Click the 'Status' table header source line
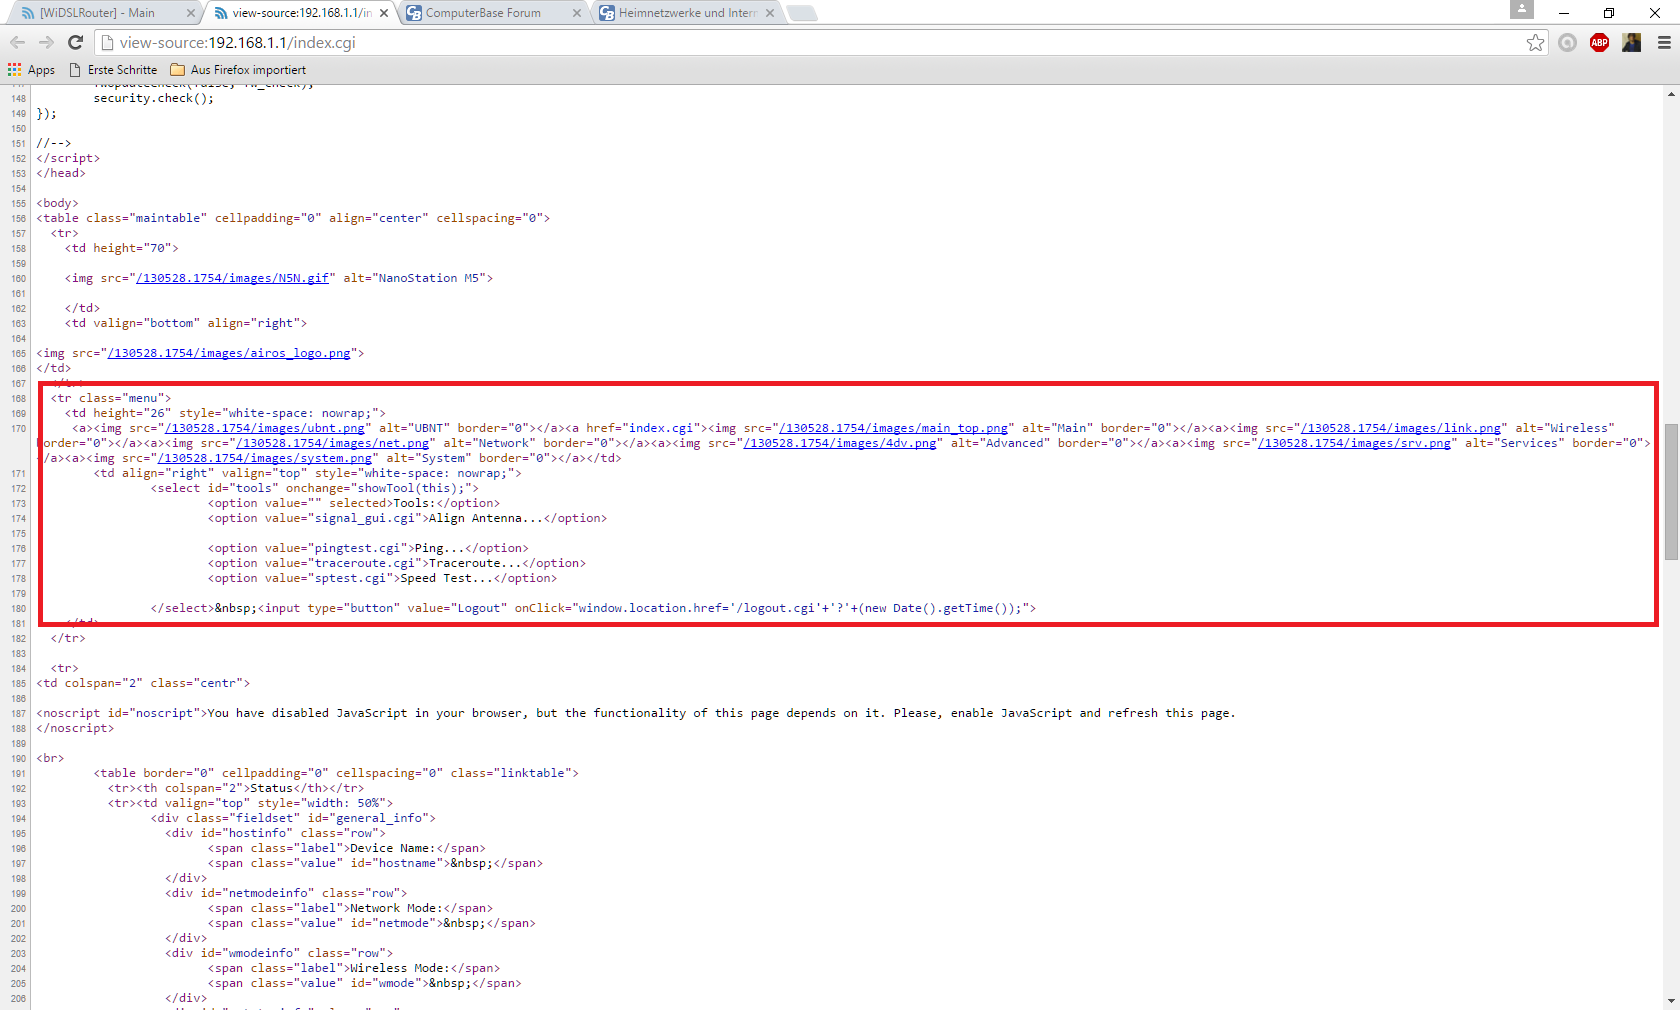This screenshot has width=1680, height=1010. pyautogui.click(x=236, y=788)
